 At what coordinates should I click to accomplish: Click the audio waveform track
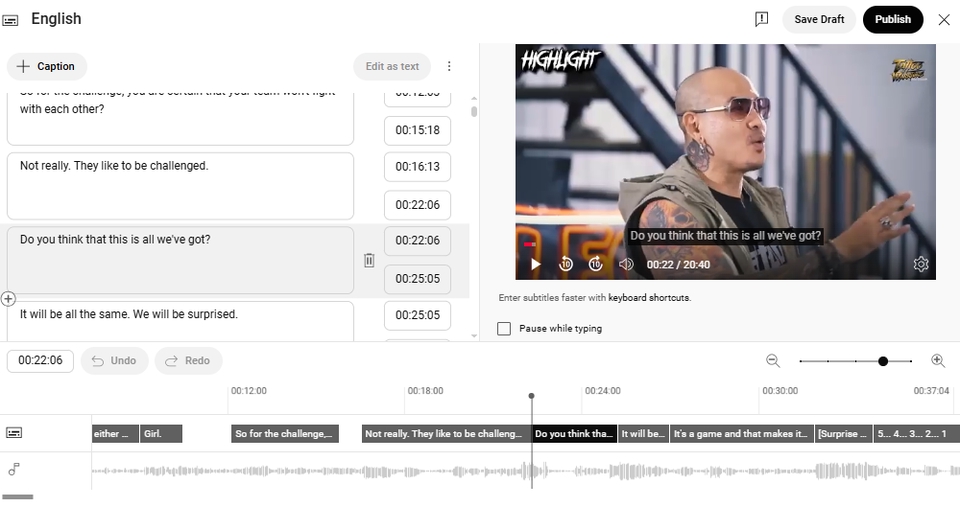pyautogui.click(x=525, y=471)
